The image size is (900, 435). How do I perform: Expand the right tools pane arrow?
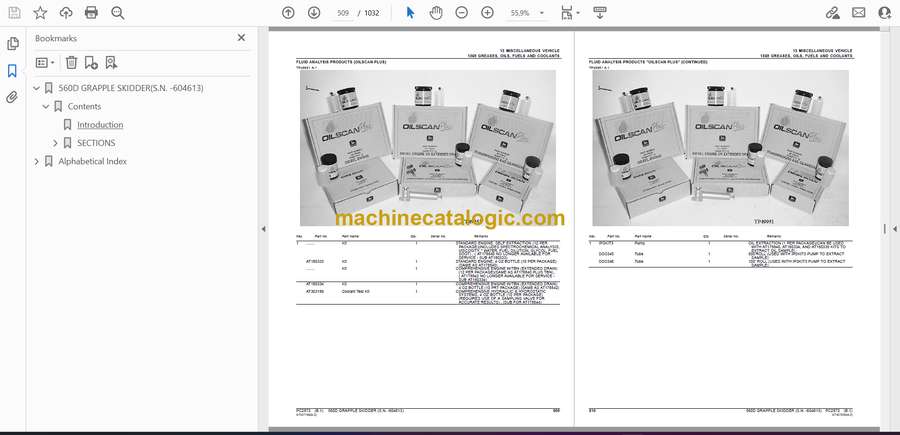(894, 229)
